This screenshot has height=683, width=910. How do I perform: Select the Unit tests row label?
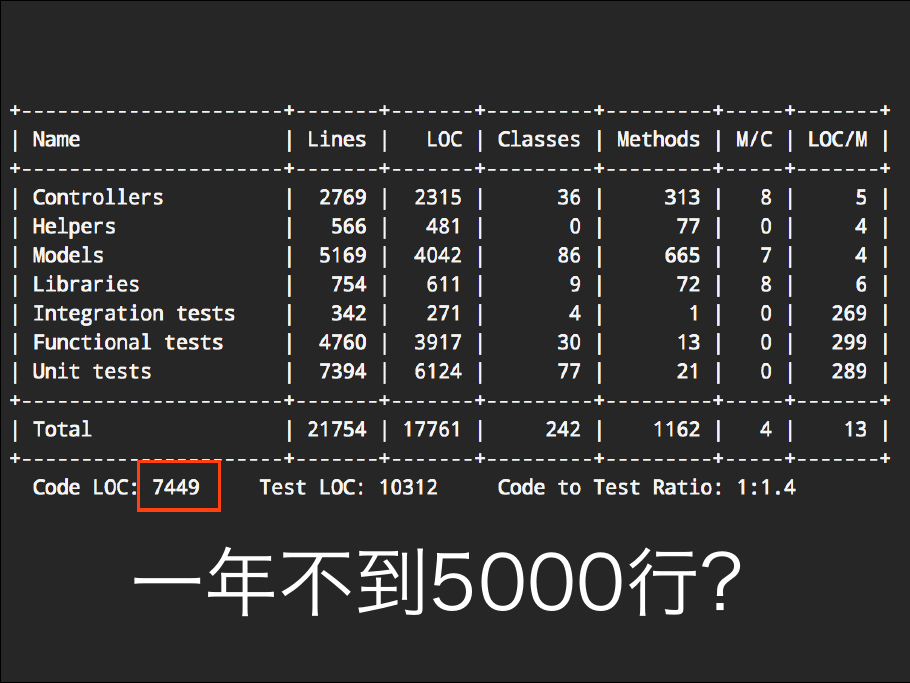coord(92,372)
